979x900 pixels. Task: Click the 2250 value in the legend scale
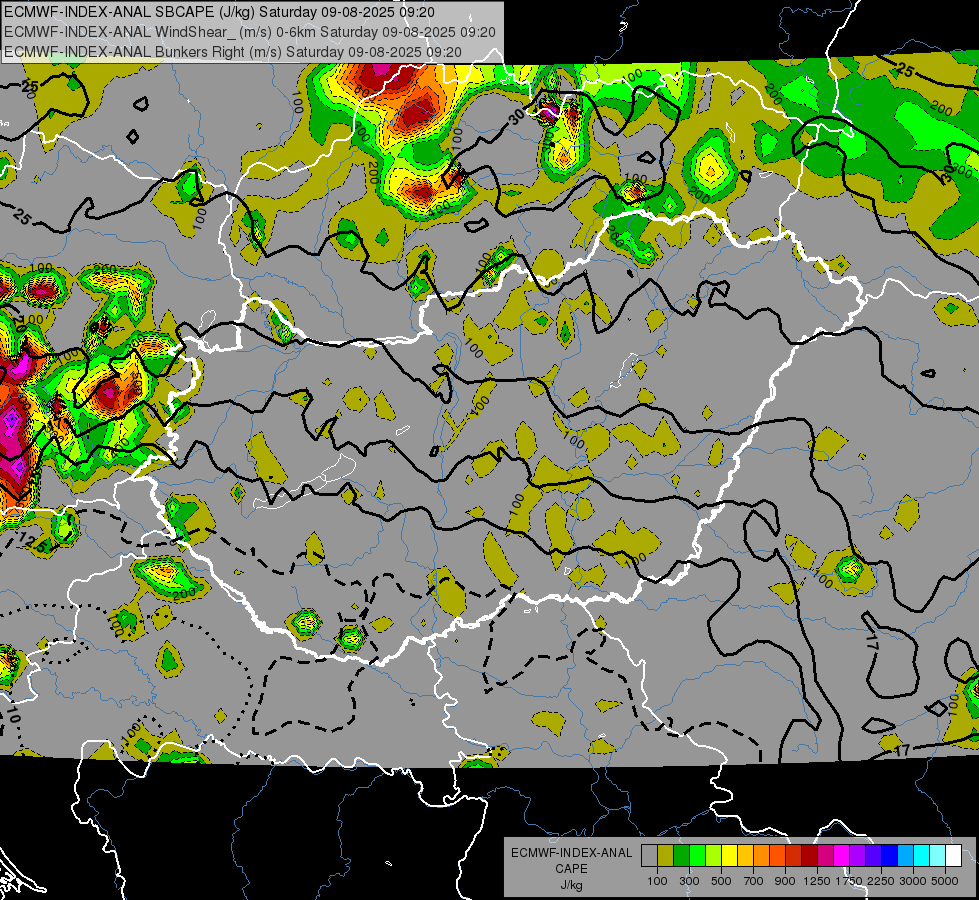[x=882, y=881]
